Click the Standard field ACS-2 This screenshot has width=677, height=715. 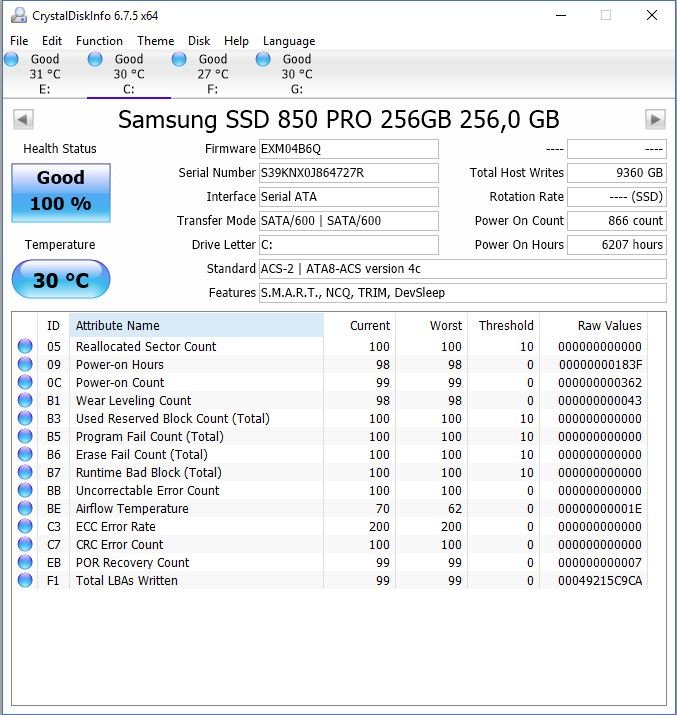(463, 269)
